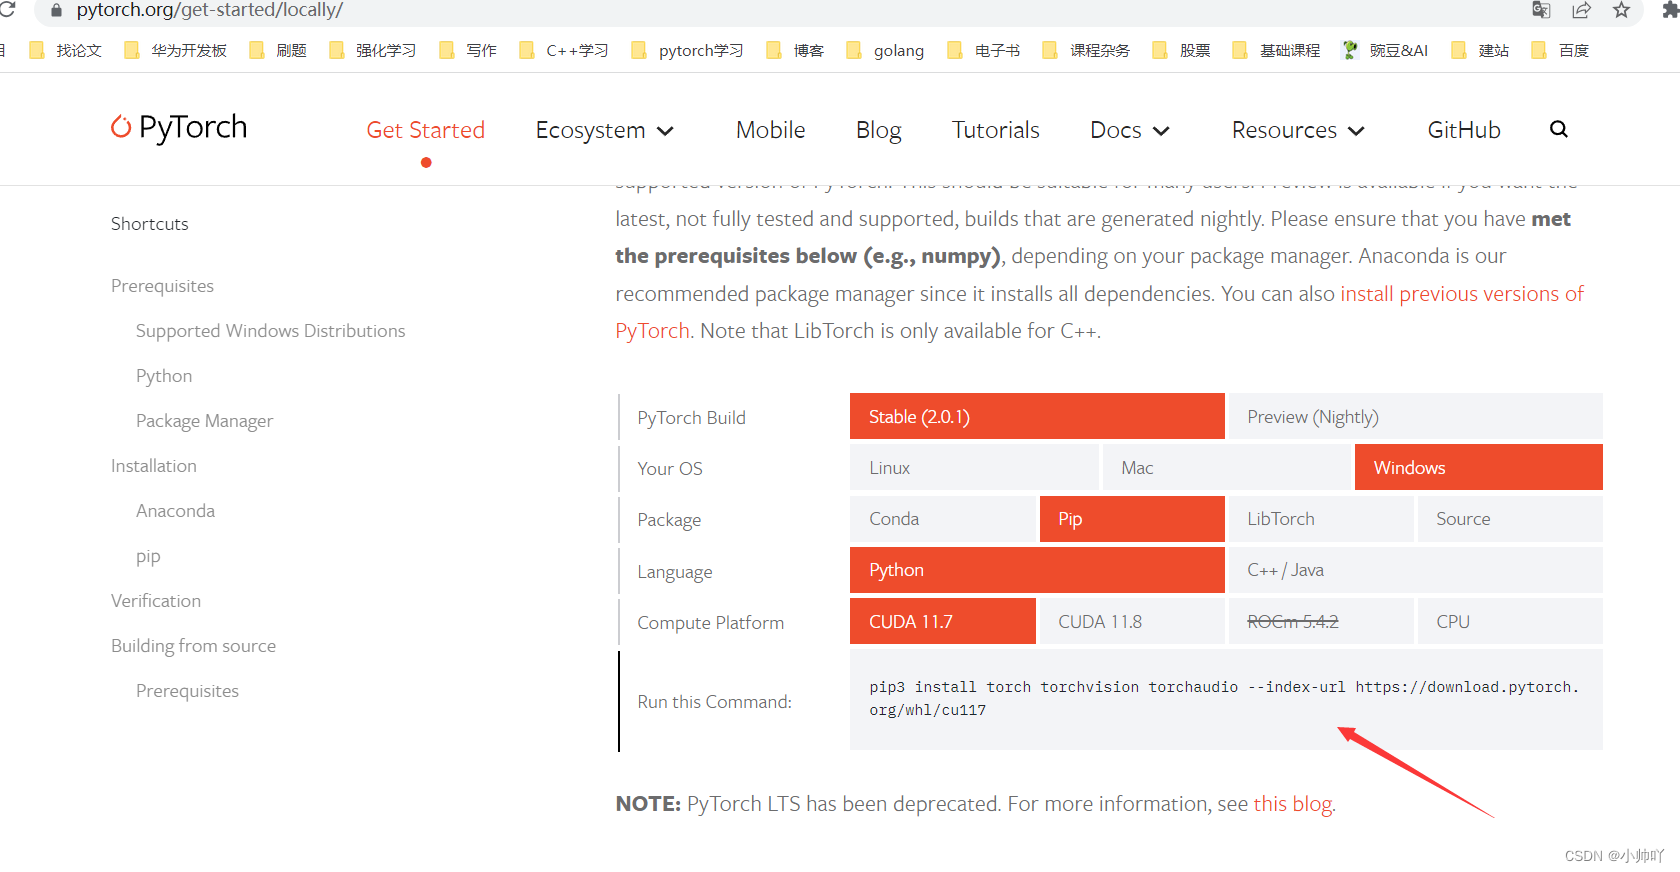Open the 强化学习 bookmark folder
This screenshot has height=872, width=1680.
372,50
